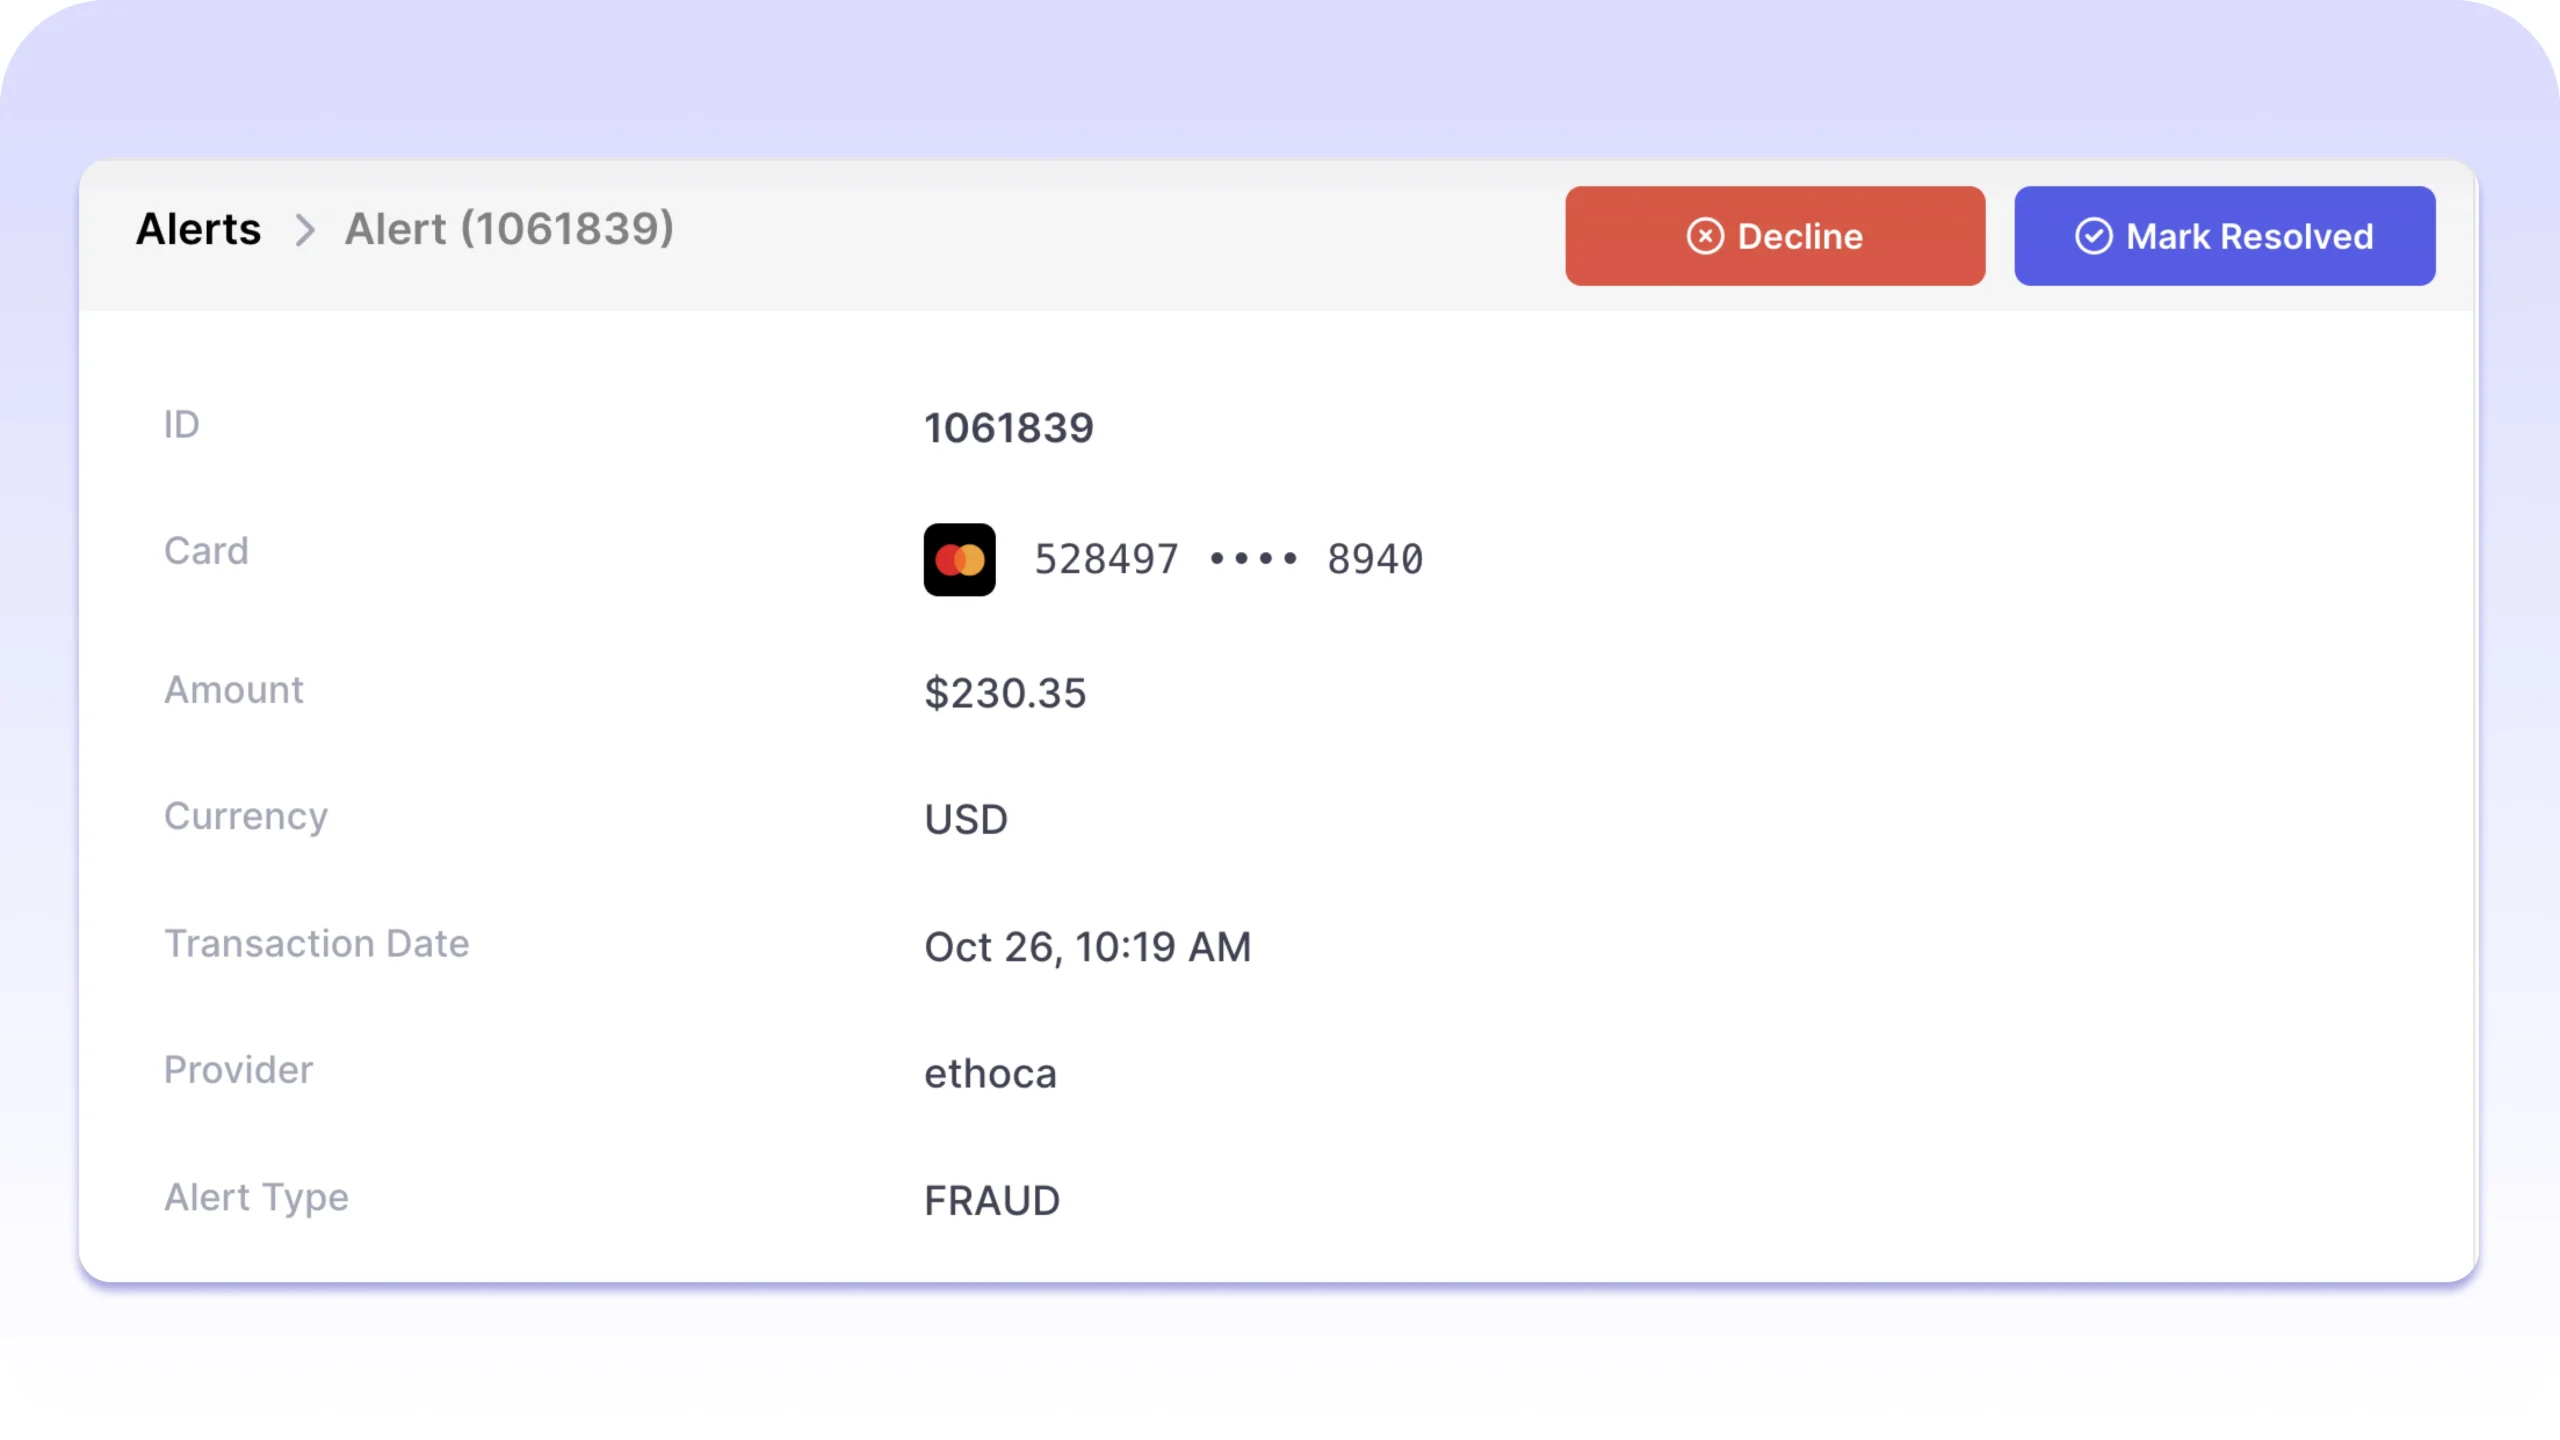
Task: Click the ID value 1061839
Action: pos(1008,428)
